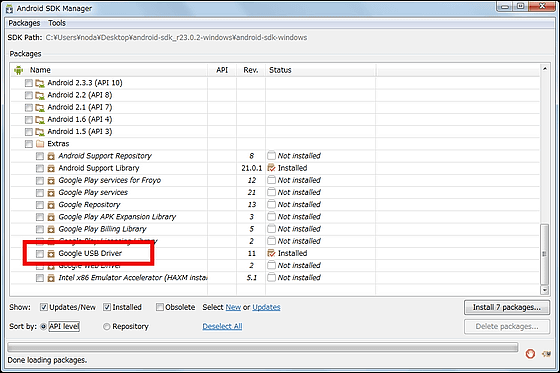This screenshot has height=373, width=560.
Task: Click the scrollbar down arrow
Action: coord(544,290)
